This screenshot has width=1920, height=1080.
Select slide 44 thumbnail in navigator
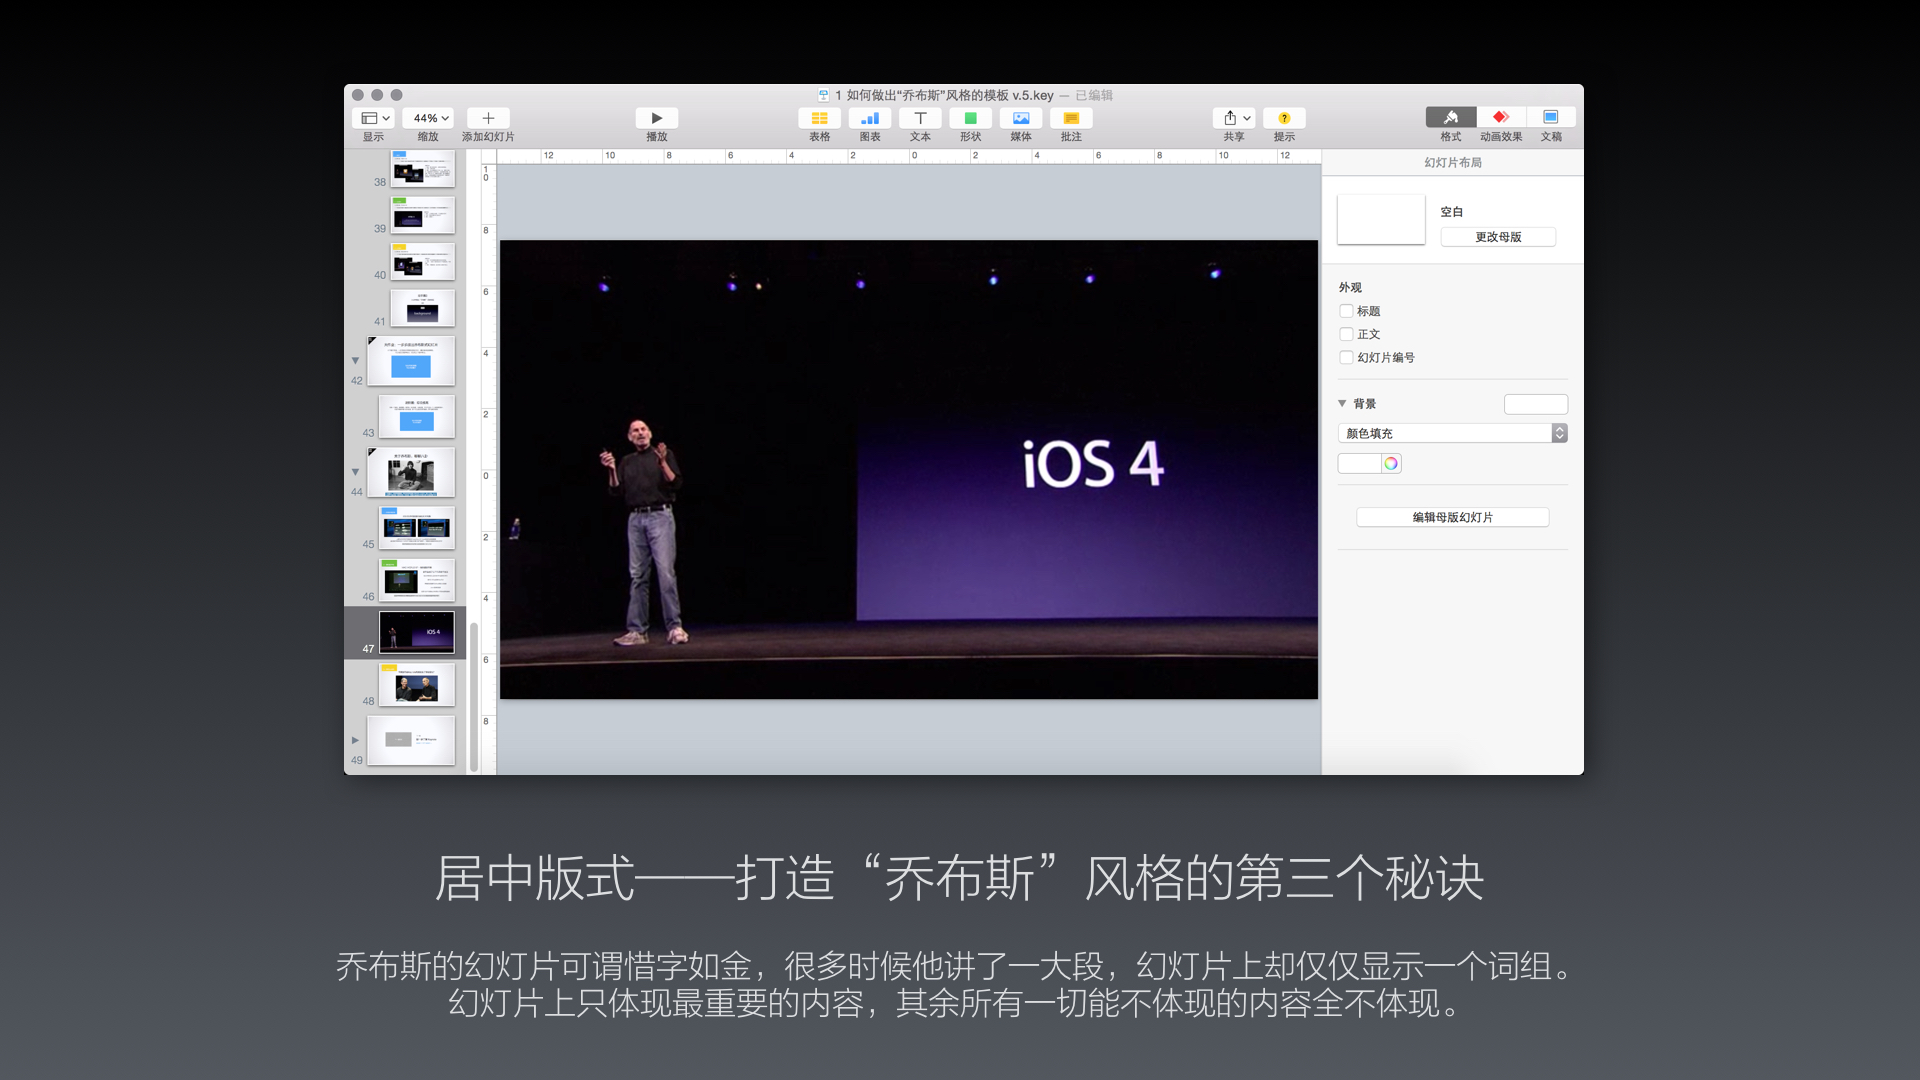[411, 472]
